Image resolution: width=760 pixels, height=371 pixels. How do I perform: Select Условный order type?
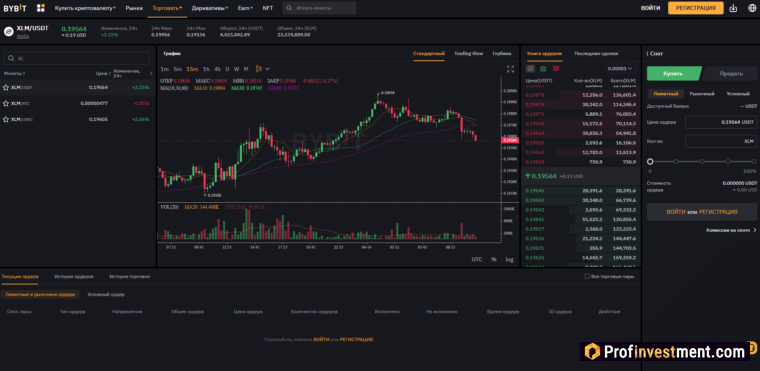pos(738,94)
